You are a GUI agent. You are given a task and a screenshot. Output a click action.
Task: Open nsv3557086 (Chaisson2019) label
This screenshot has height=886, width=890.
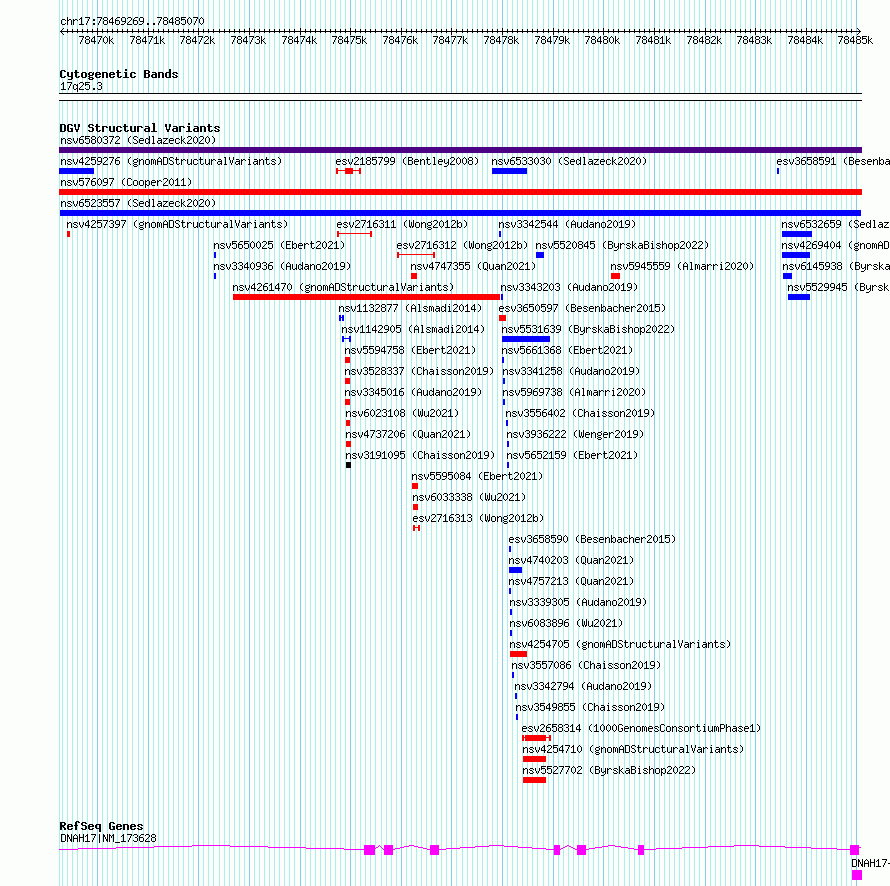[x=586, y=665]
